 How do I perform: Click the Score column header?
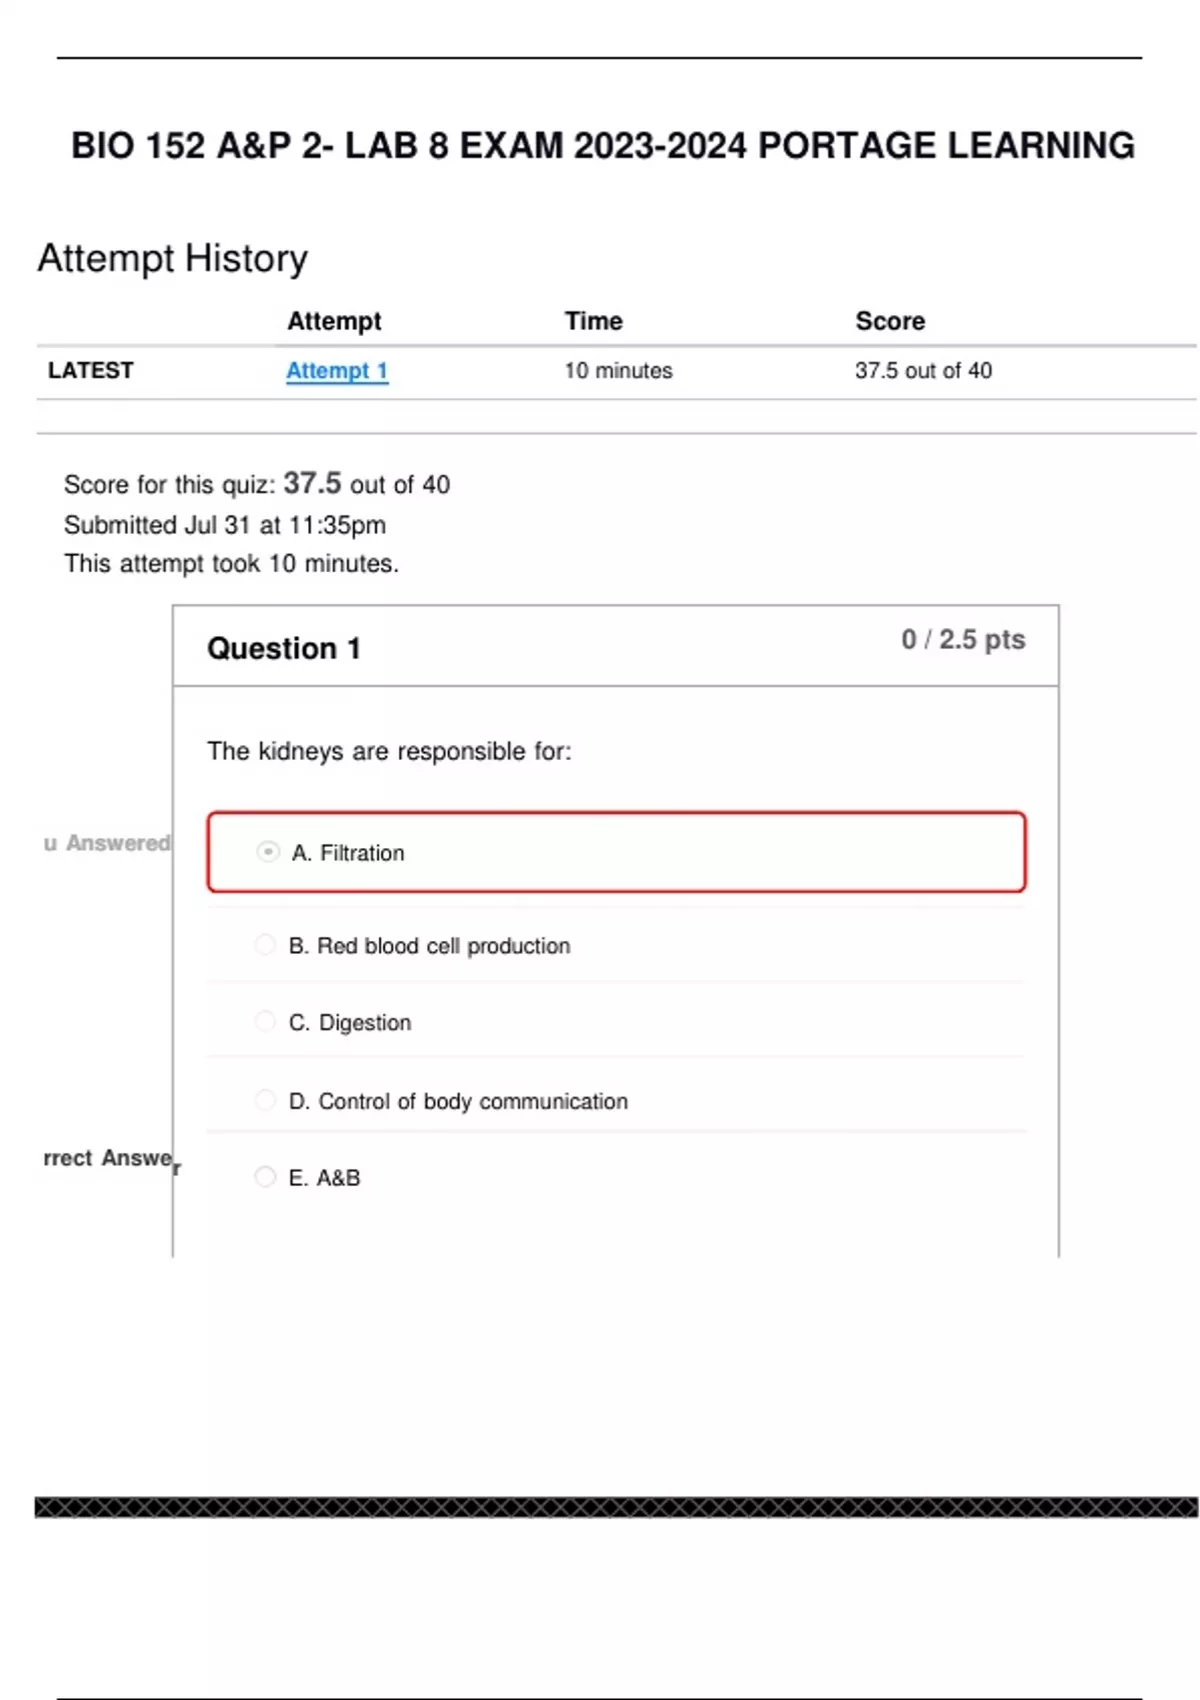click(x=889, y=321)
